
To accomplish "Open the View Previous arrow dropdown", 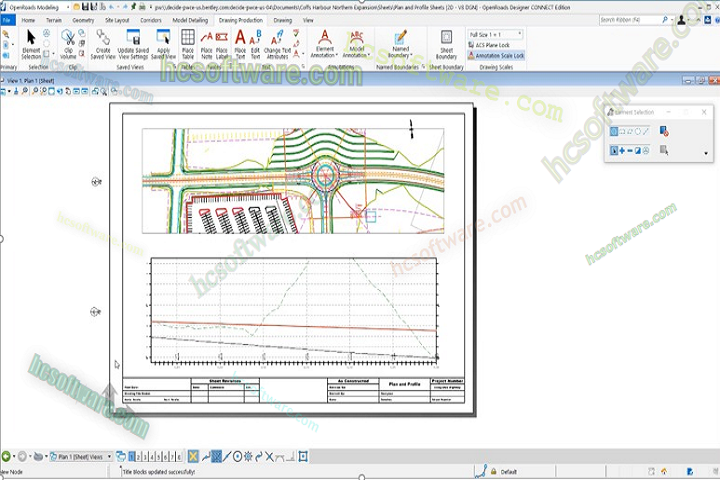I will pos(14,457).
